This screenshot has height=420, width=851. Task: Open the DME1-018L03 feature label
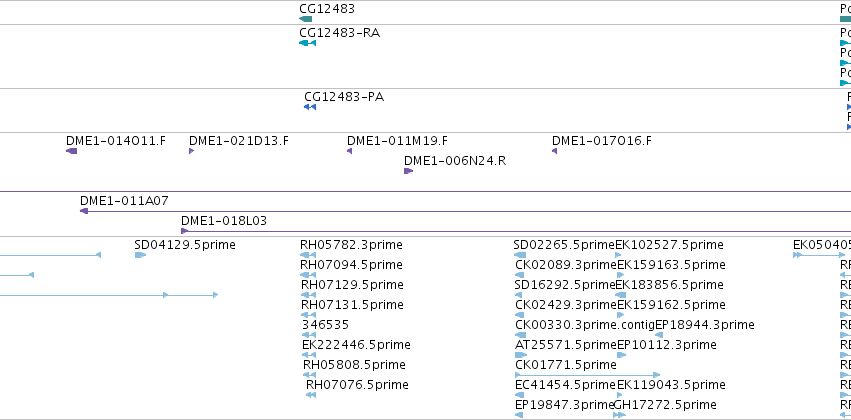tap(224, 221)
